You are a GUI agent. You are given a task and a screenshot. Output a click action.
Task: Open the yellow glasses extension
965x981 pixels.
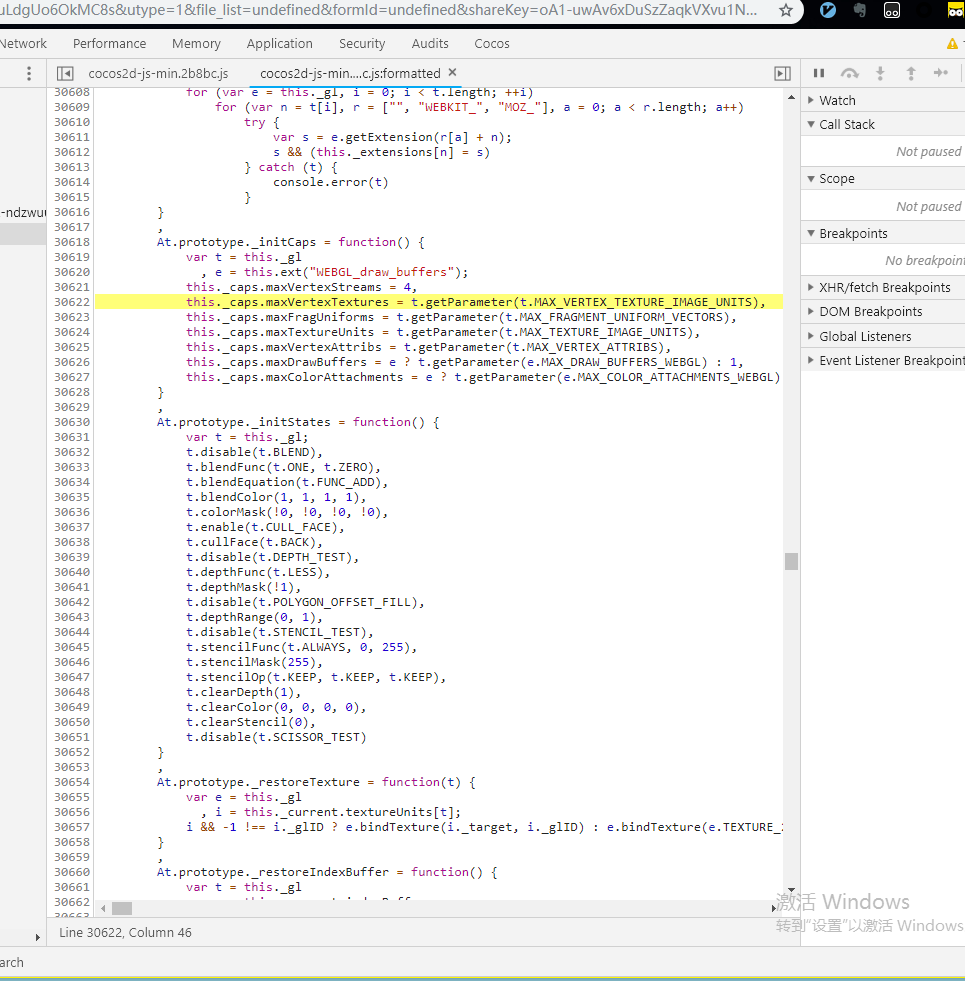[x=956, y=10]
